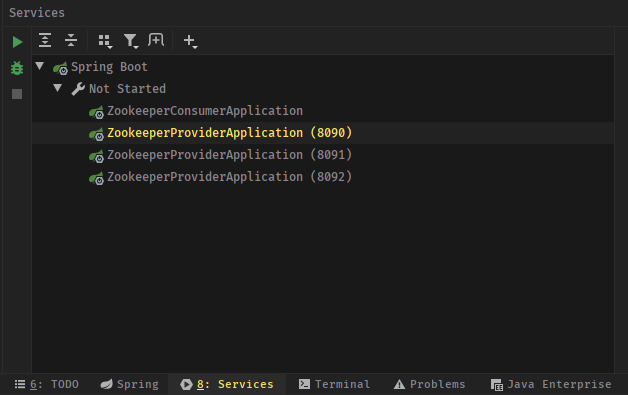Viewport: 628px width, 395px height.
Task: Click the icon of ZookeeperProviderApplication (8090)
Action: pyautogui.click(x=96, y=134)
